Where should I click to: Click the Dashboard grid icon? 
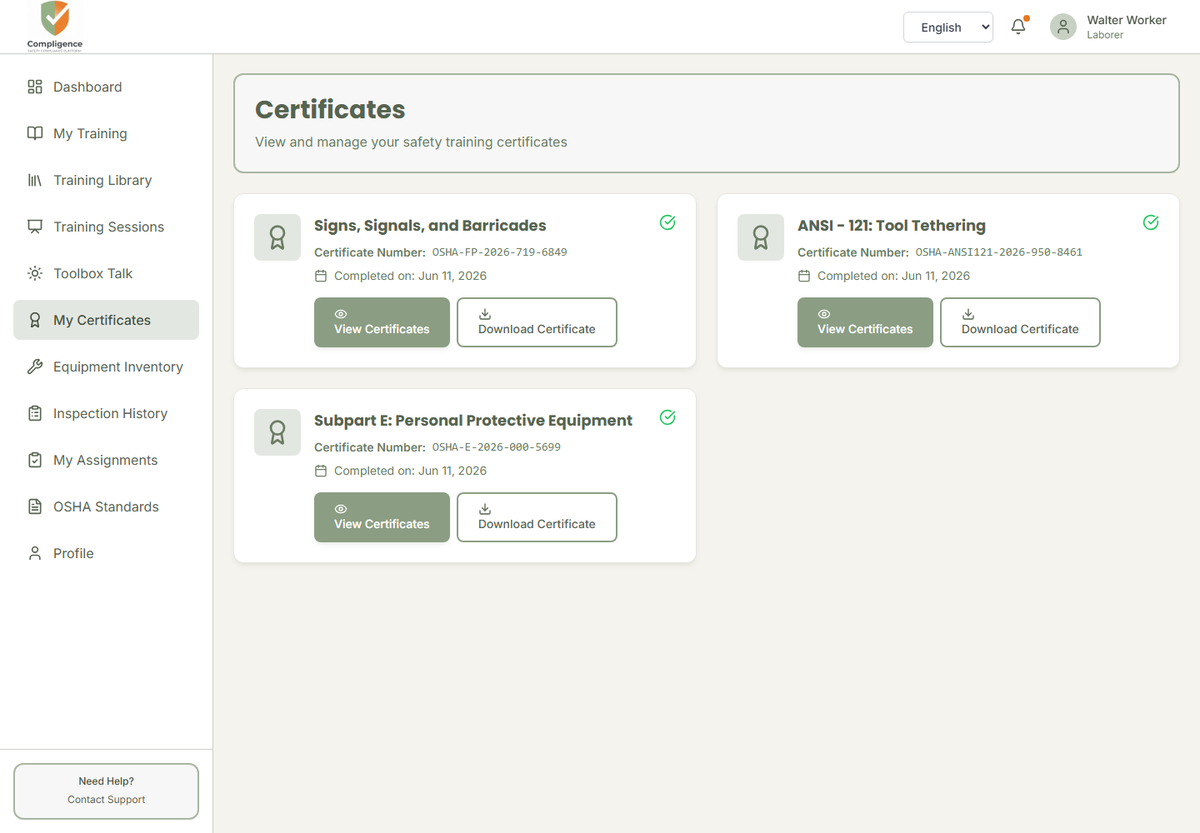[x=35, y=87]
